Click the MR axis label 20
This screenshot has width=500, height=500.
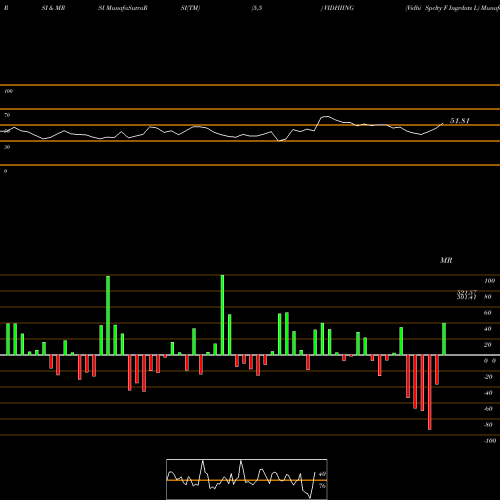click(x=488, y=345)
